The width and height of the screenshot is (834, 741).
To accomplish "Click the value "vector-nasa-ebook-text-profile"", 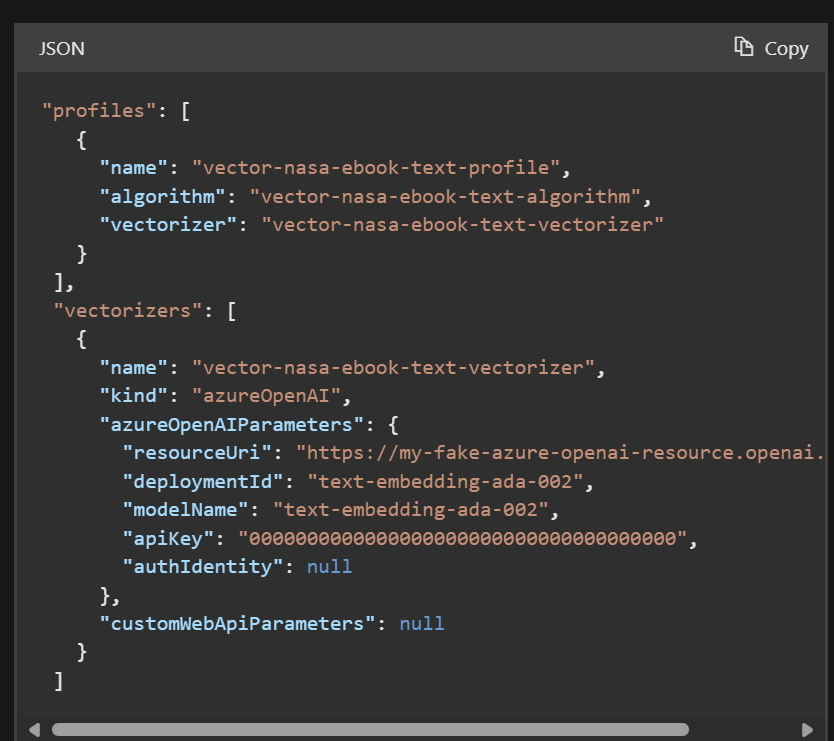I will [376, 168].
